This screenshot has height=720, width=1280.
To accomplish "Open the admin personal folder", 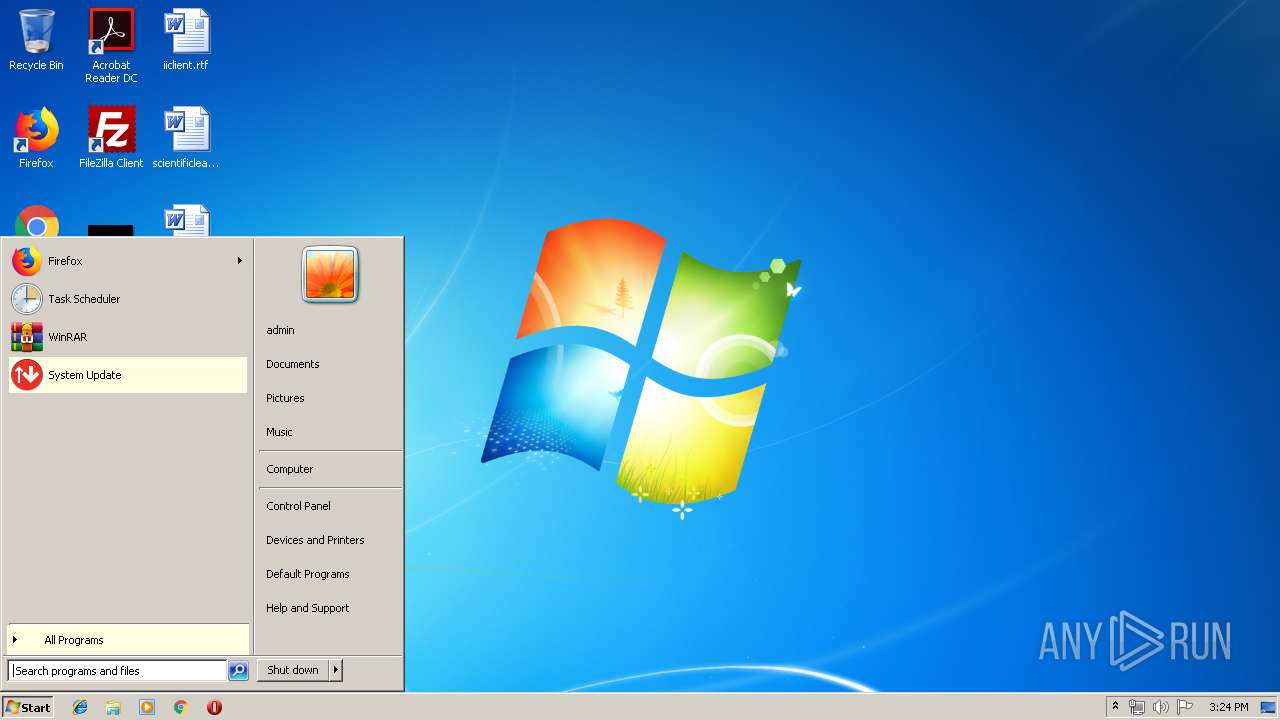I will (280, 330).
